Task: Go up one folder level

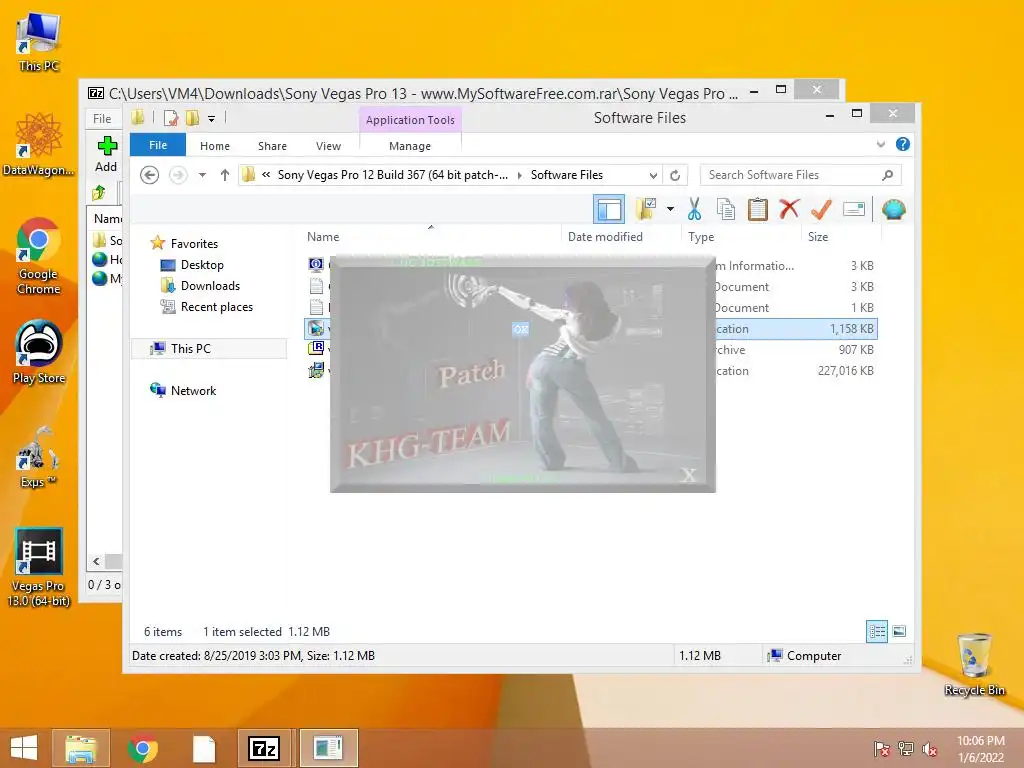Action: [225, 175]
